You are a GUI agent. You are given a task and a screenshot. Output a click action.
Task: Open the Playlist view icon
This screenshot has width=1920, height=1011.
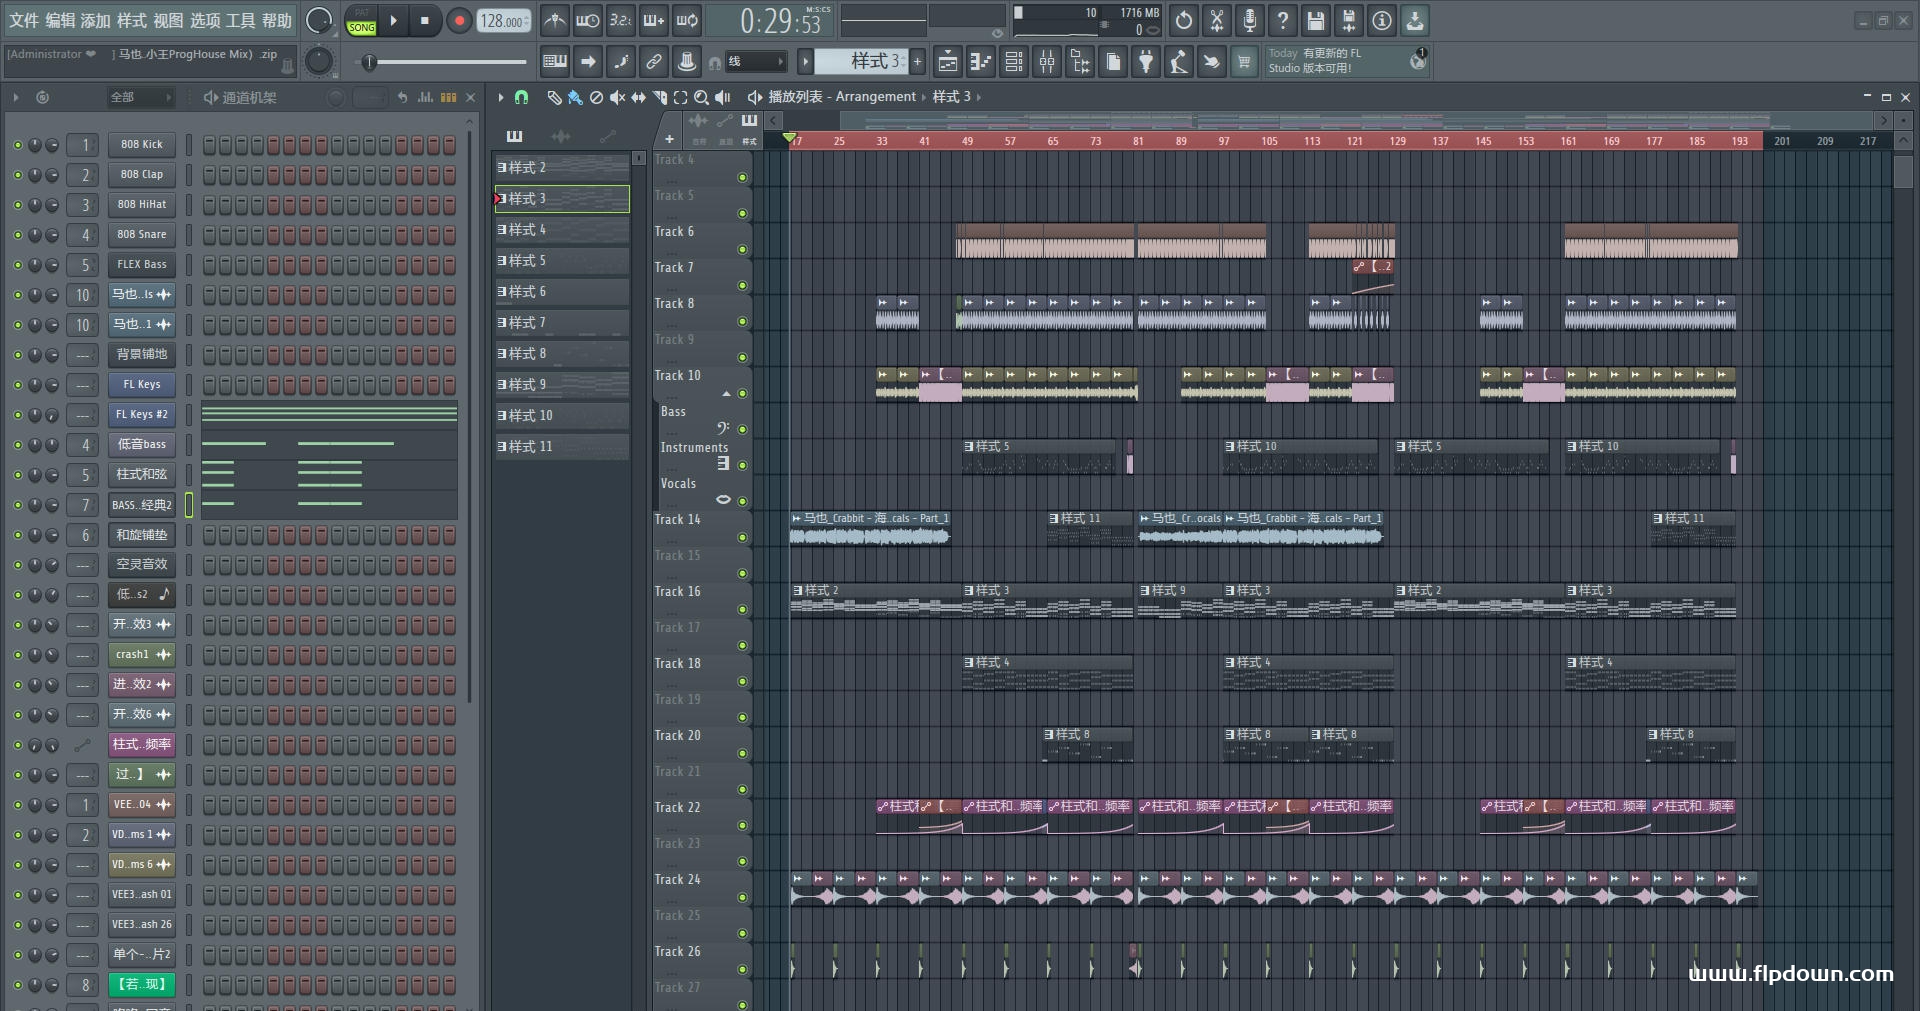coord(948,62)
